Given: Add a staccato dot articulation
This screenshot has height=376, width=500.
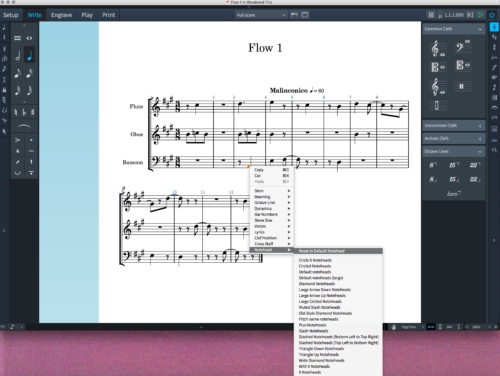Looking at the screenshot, I should tap(31, 140).
